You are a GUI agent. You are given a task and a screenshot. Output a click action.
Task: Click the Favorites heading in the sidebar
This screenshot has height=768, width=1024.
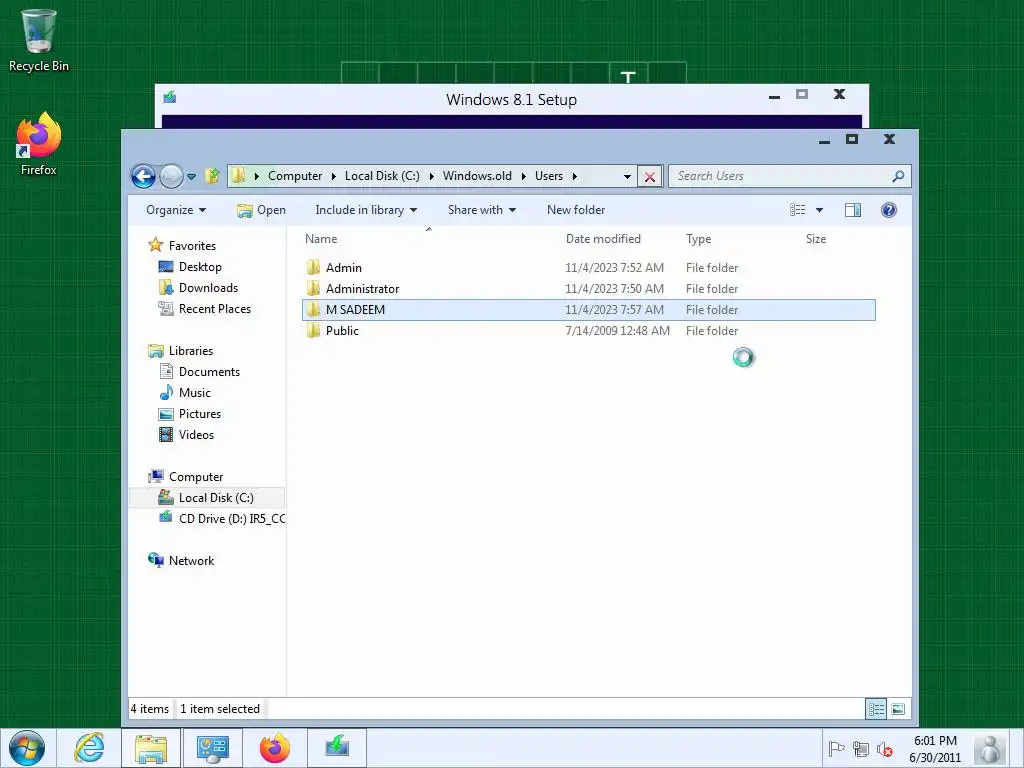coord(192,246)
